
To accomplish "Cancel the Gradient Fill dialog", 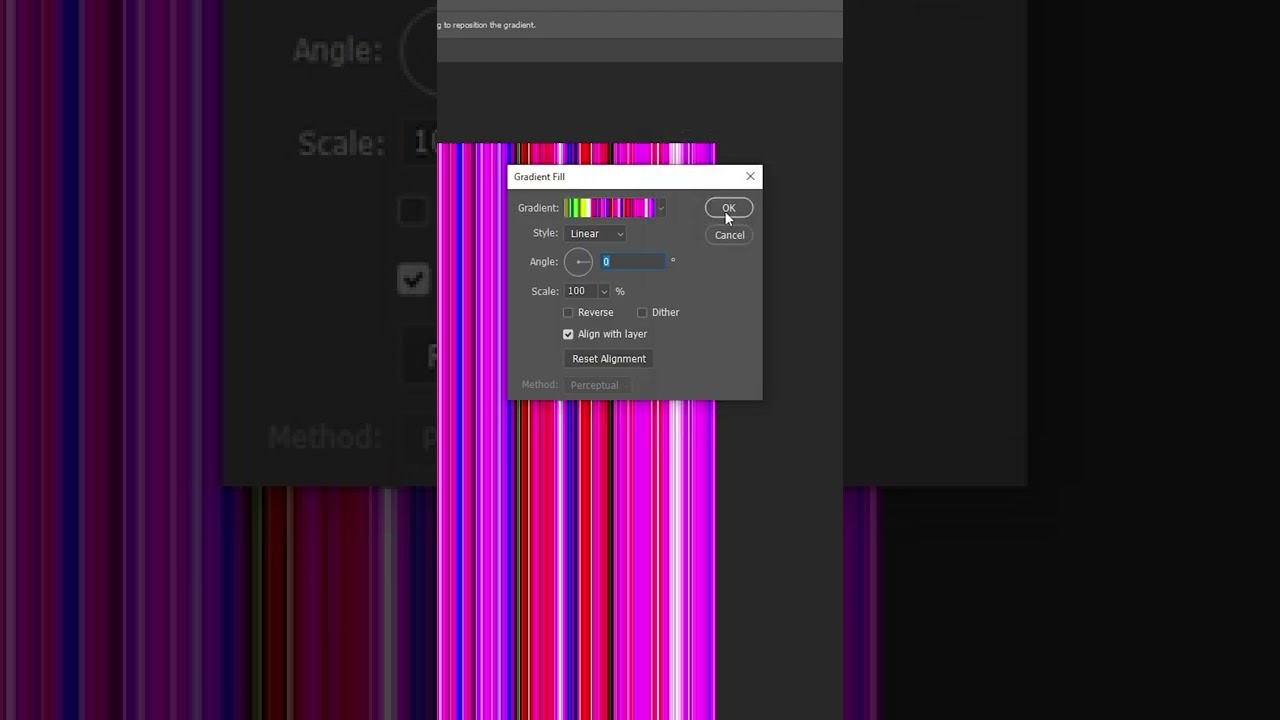I will click(729, 235).
